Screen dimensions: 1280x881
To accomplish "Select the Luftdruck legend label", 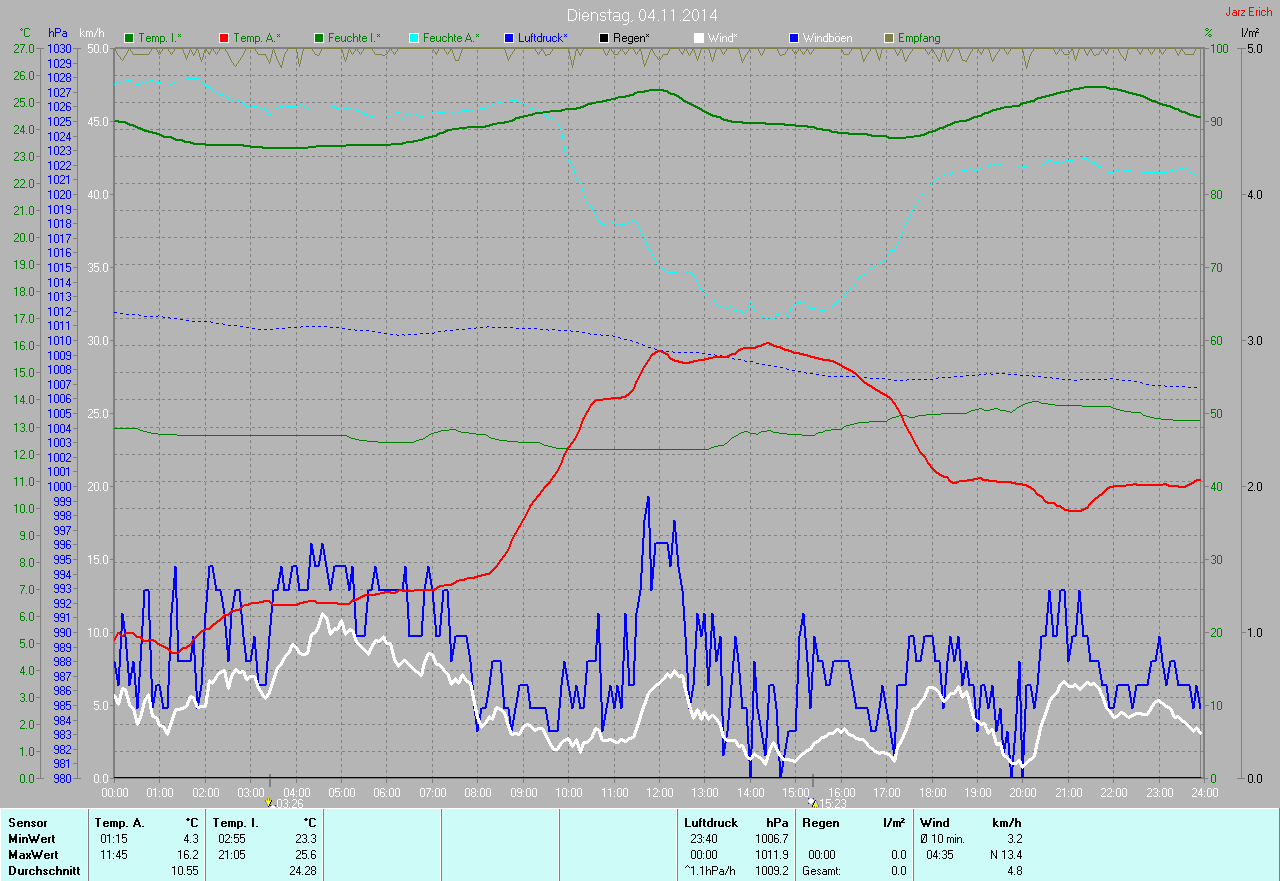I will tap(543, 38).
